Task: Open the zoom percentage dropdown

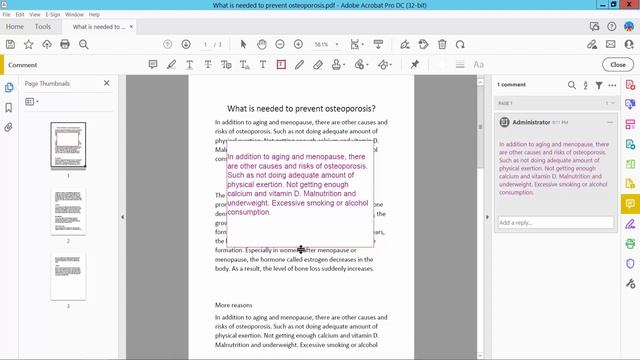Action: click(x=337, y=44)
